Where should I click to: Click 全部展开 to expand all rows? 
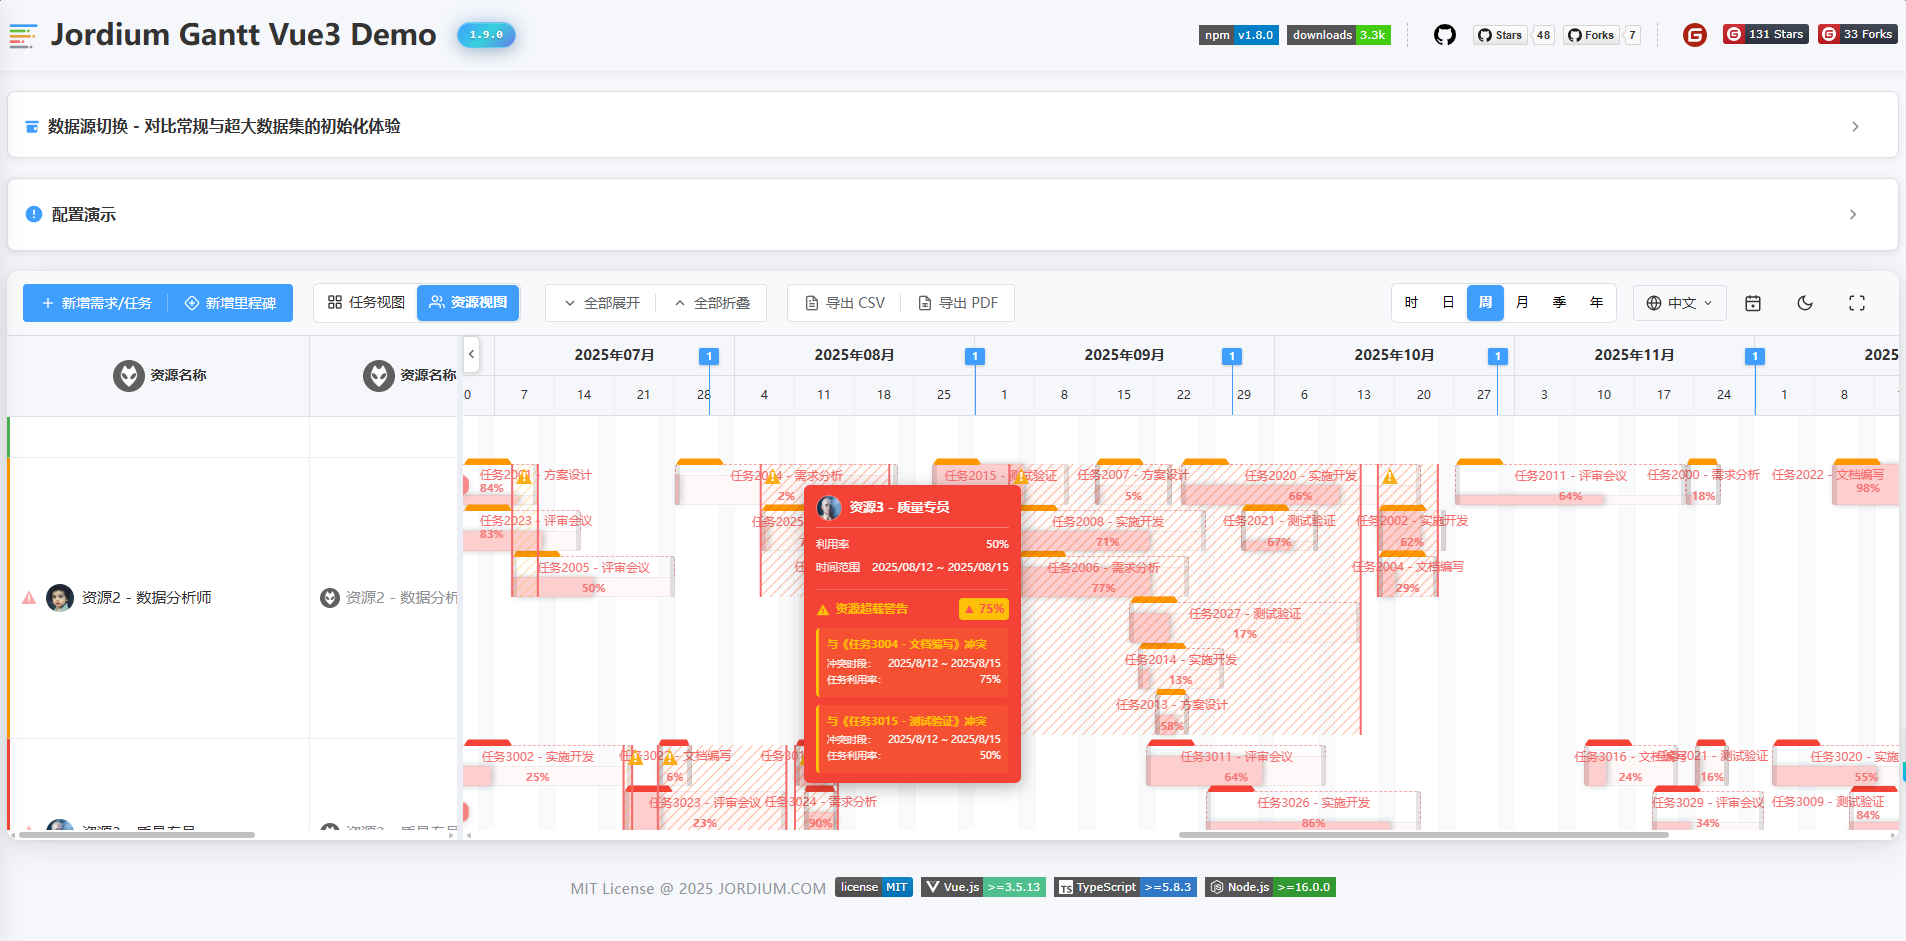[601, 303]
